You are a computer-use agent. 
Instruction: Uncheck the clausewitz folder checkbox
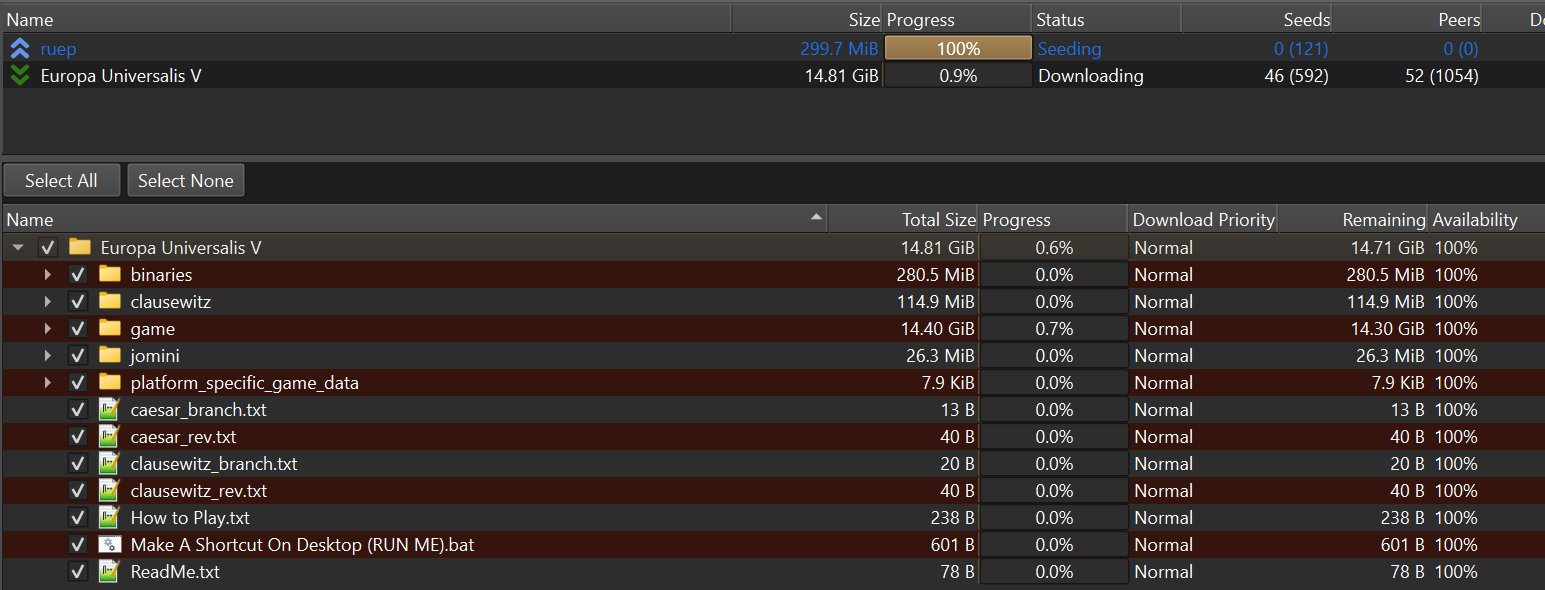tap(78, 301)
